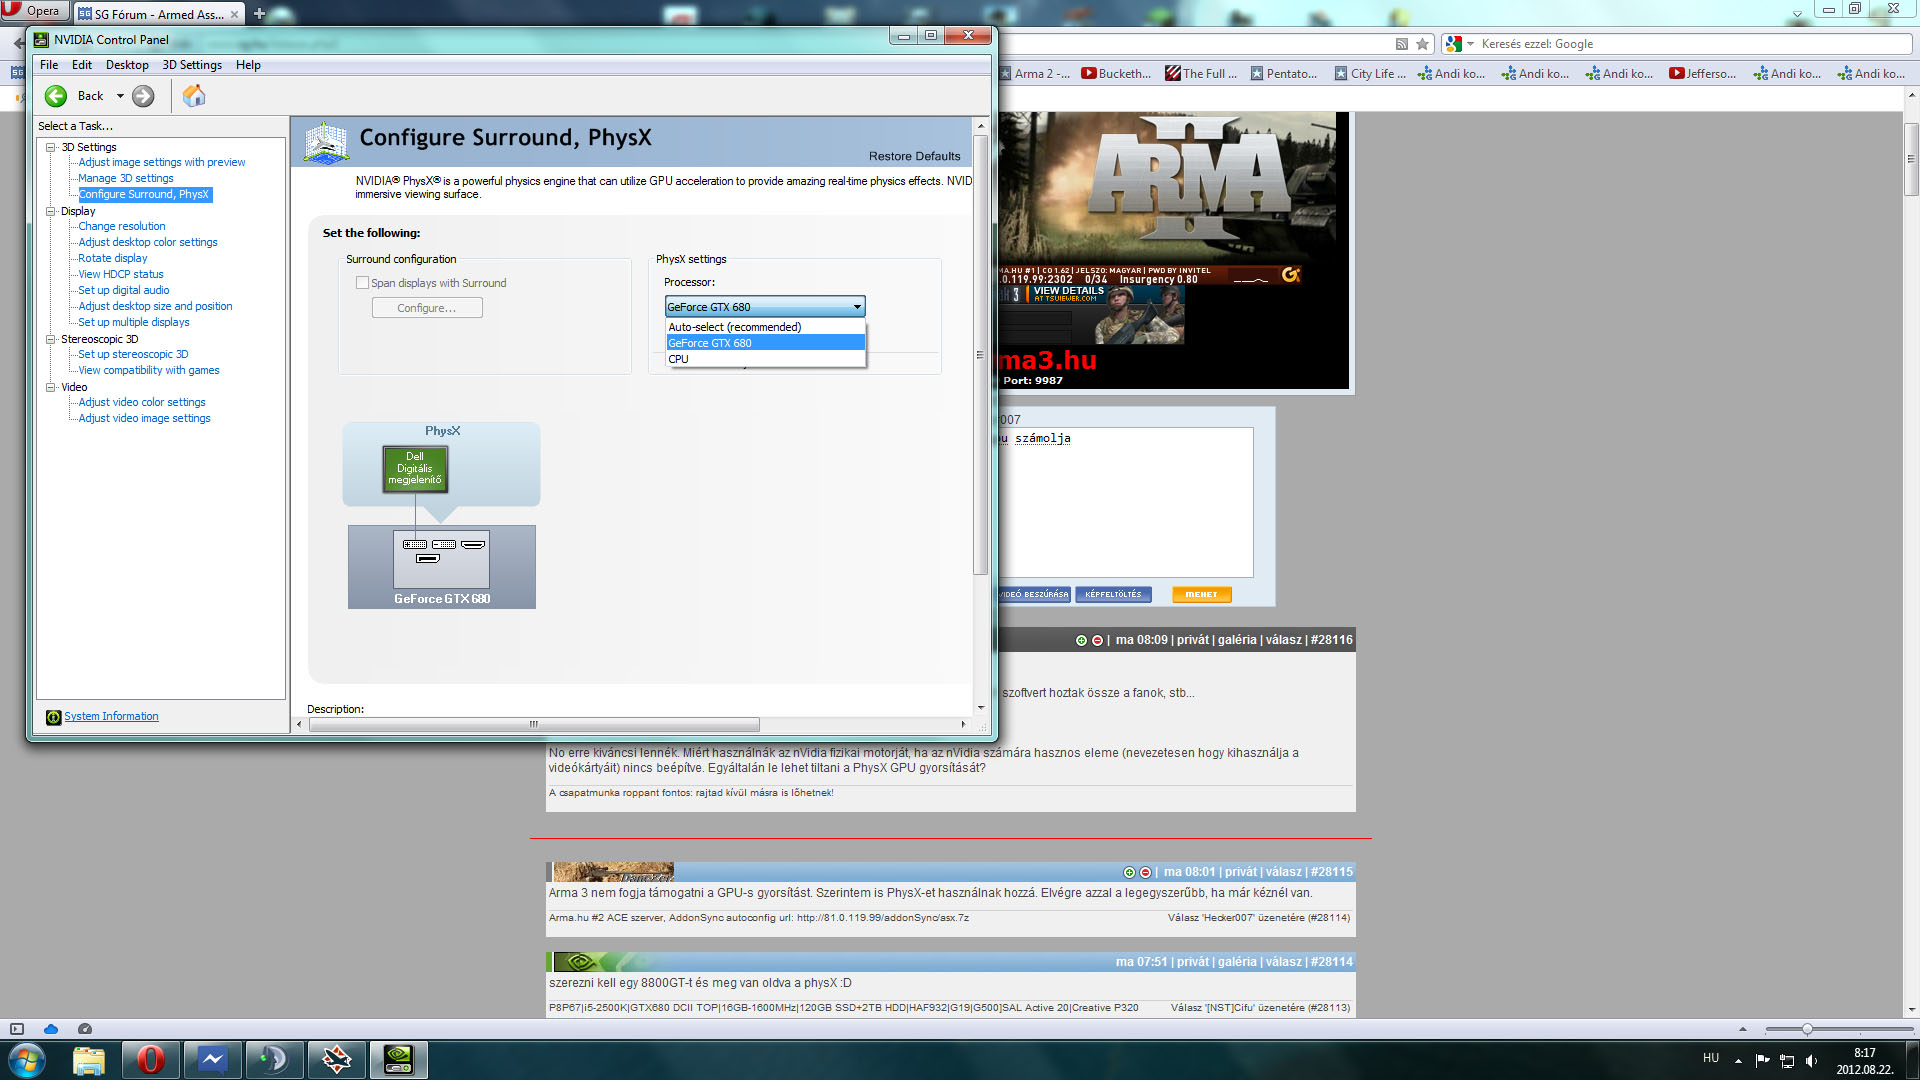The image size is (1920, 1080).
Task: Click the Google search input field
Action: [x=1690, y=44]
